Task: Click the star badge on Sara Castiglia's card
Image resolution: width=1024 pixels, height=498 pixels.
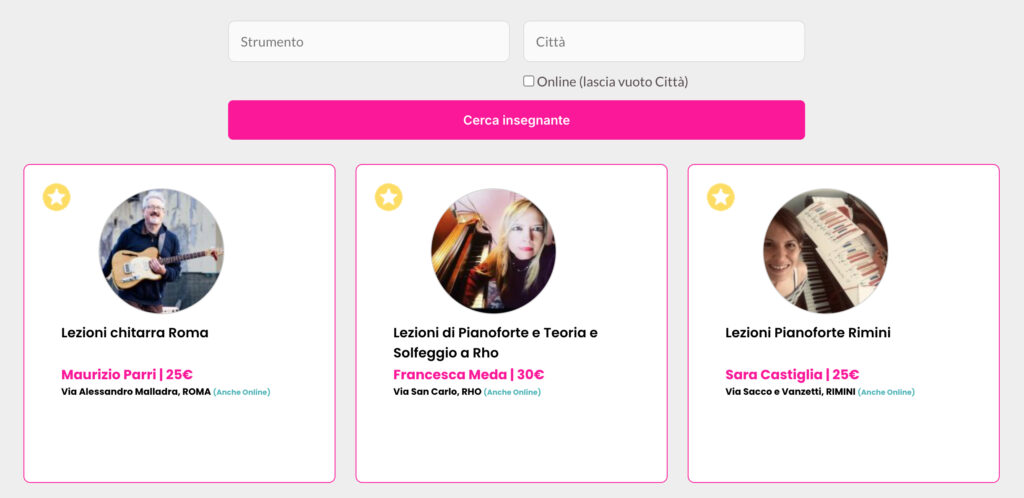Action: pos(721,197)
